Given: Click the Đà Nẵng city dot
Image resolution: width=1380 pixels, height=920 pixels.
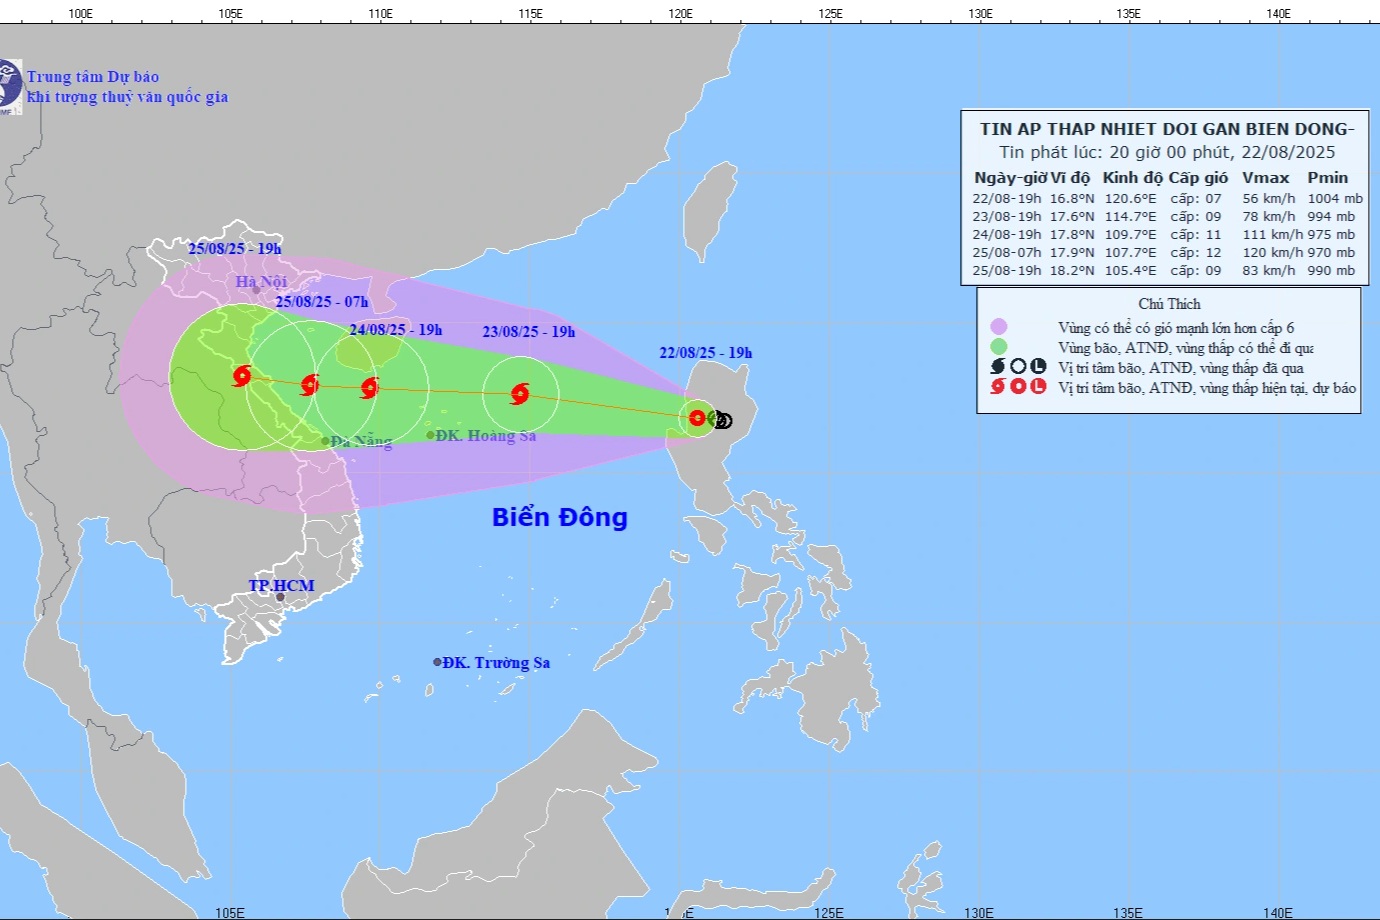Looking at the screenshot, I should [325, 441].
